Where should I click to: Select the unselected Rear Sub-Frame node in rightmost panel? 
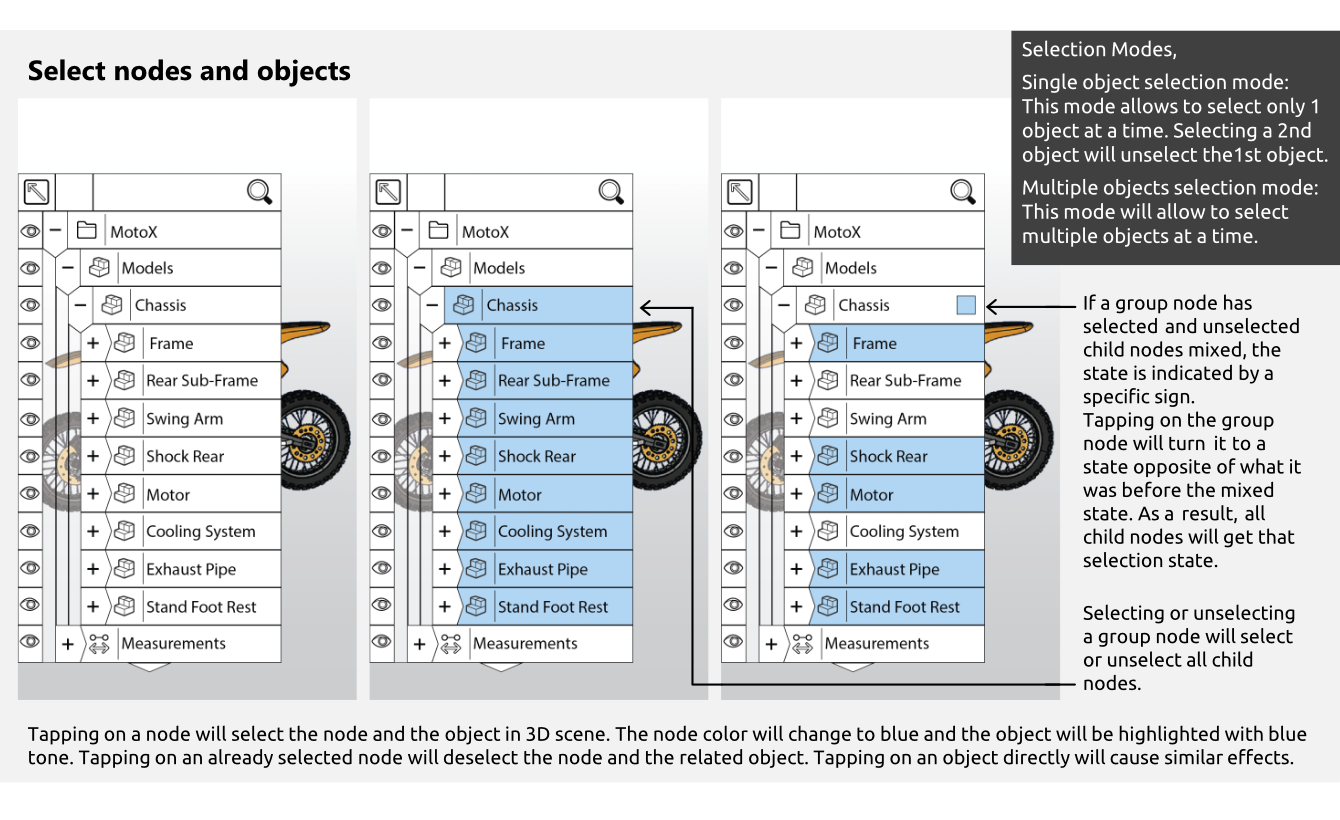[904, 381]
